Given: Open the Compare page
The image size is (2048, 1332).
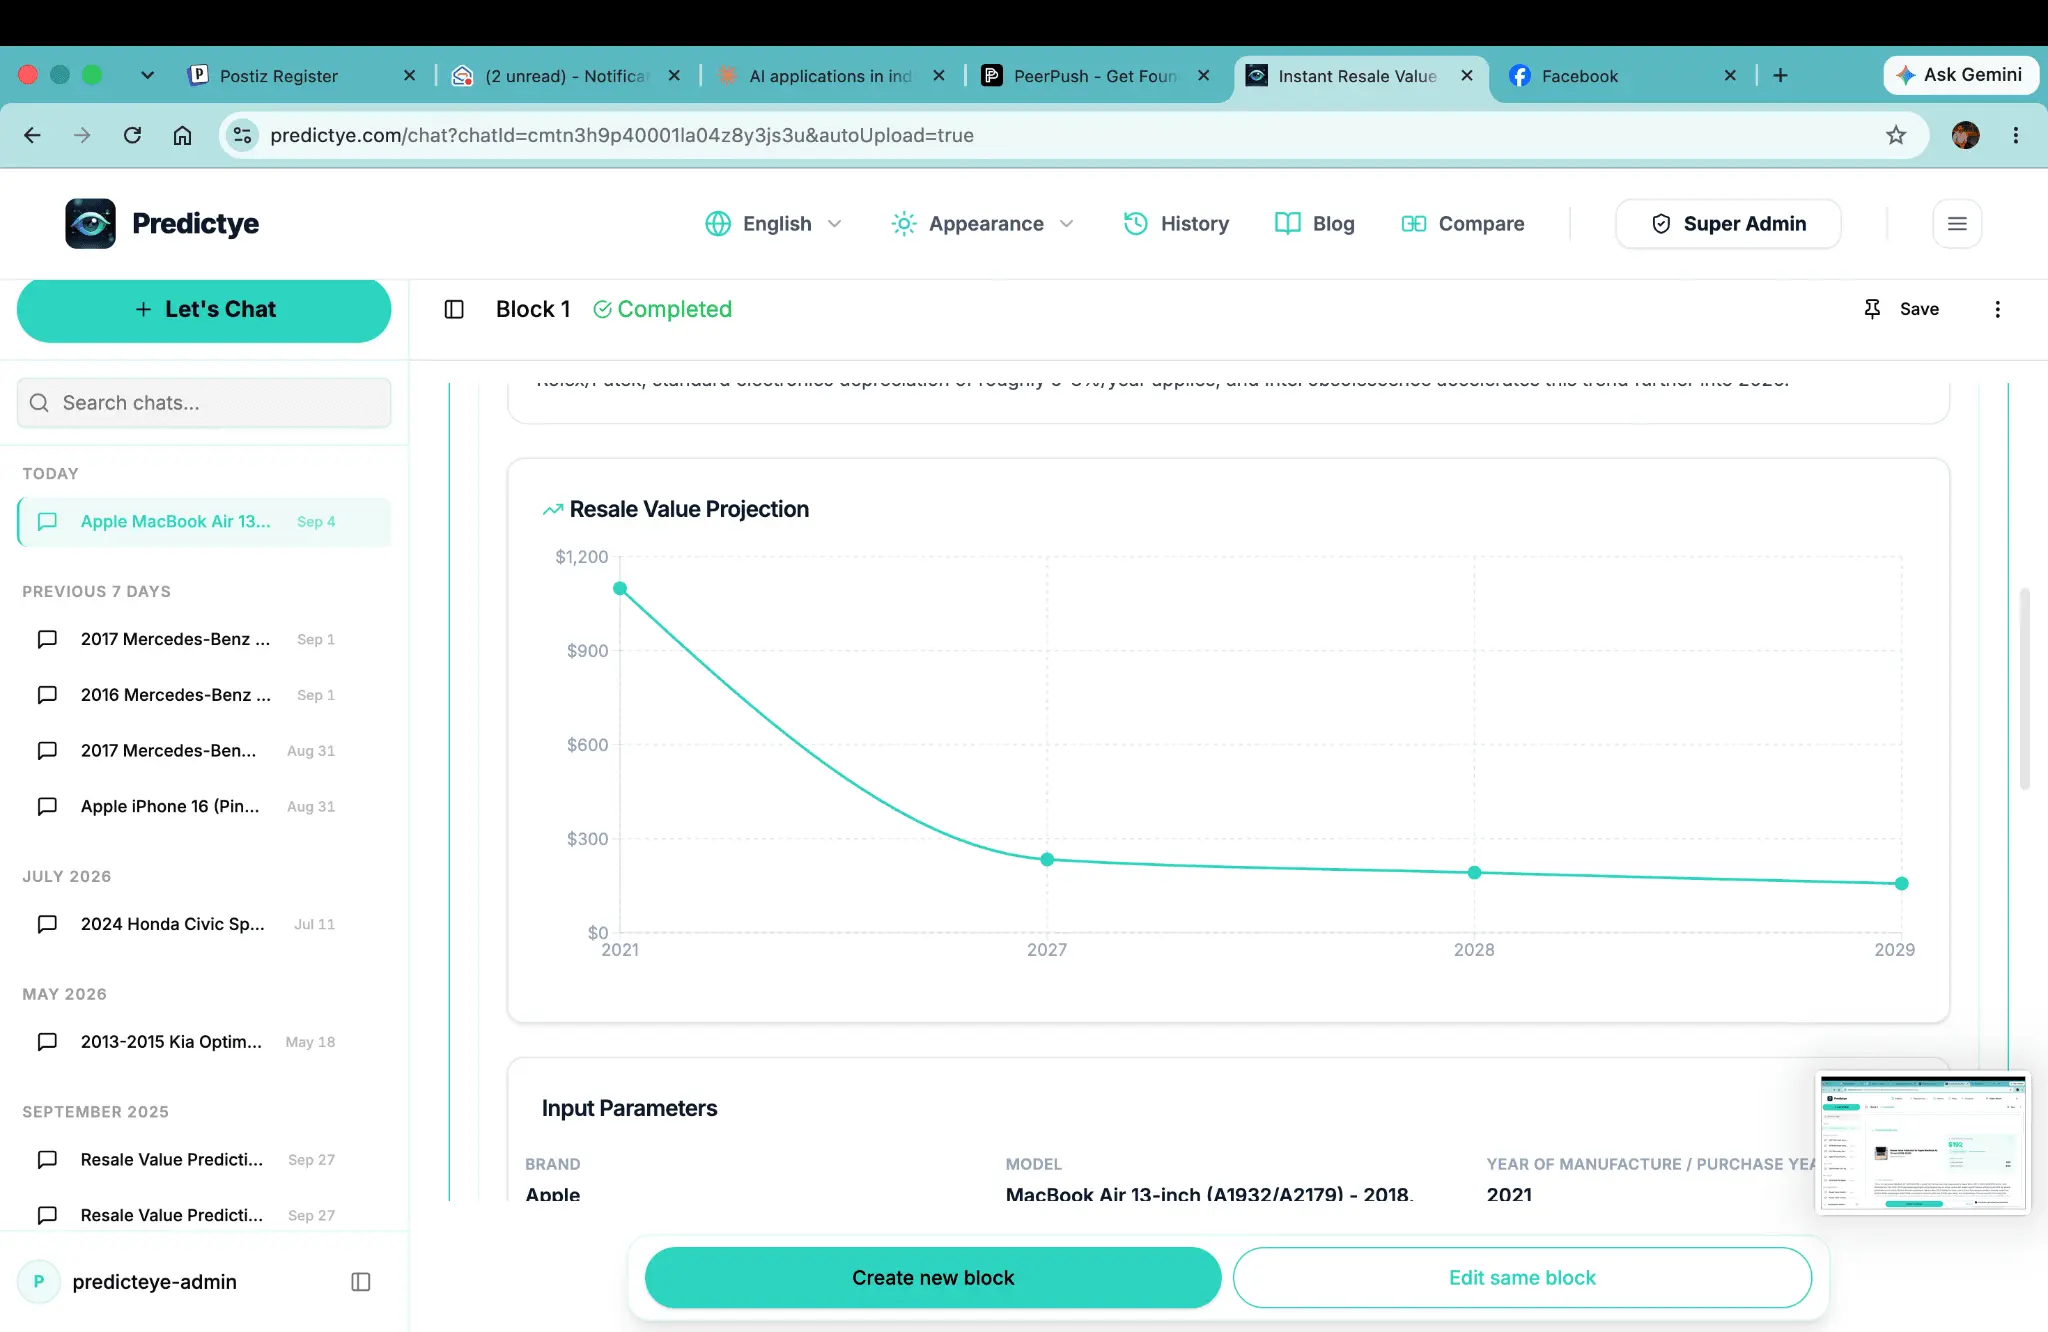Looking at the screenshot, I should 1462,224.
